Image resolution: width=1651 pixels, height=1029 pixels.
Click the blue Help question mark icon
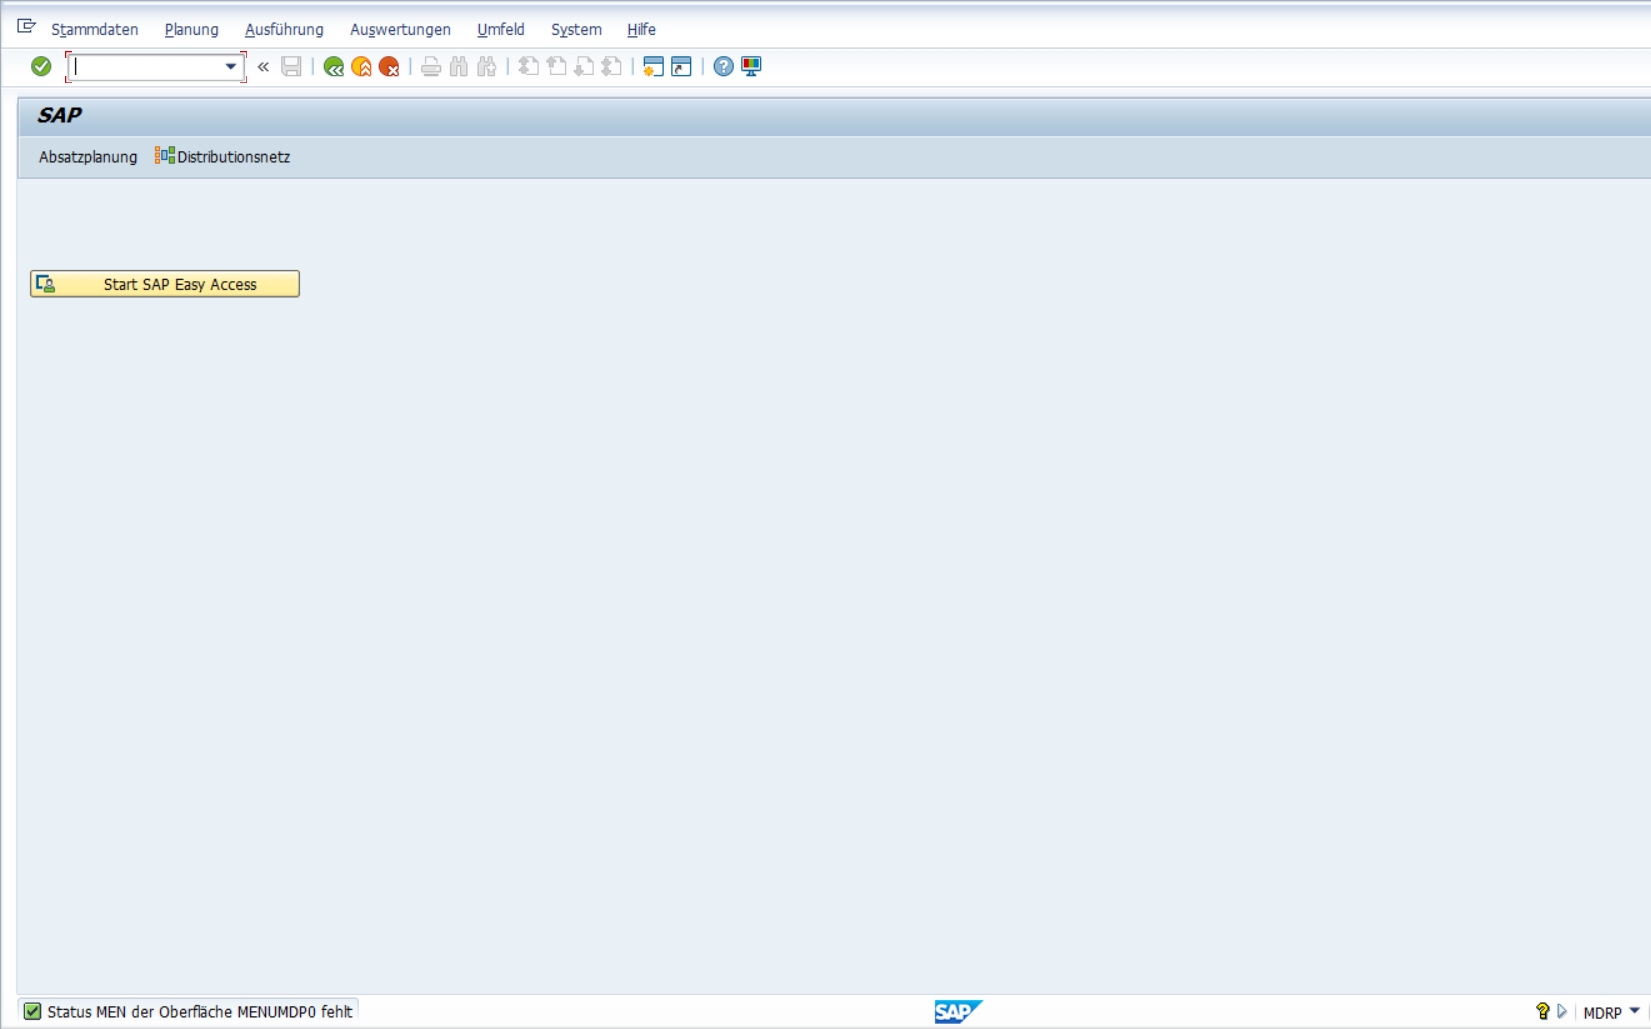tap(723, 67)
